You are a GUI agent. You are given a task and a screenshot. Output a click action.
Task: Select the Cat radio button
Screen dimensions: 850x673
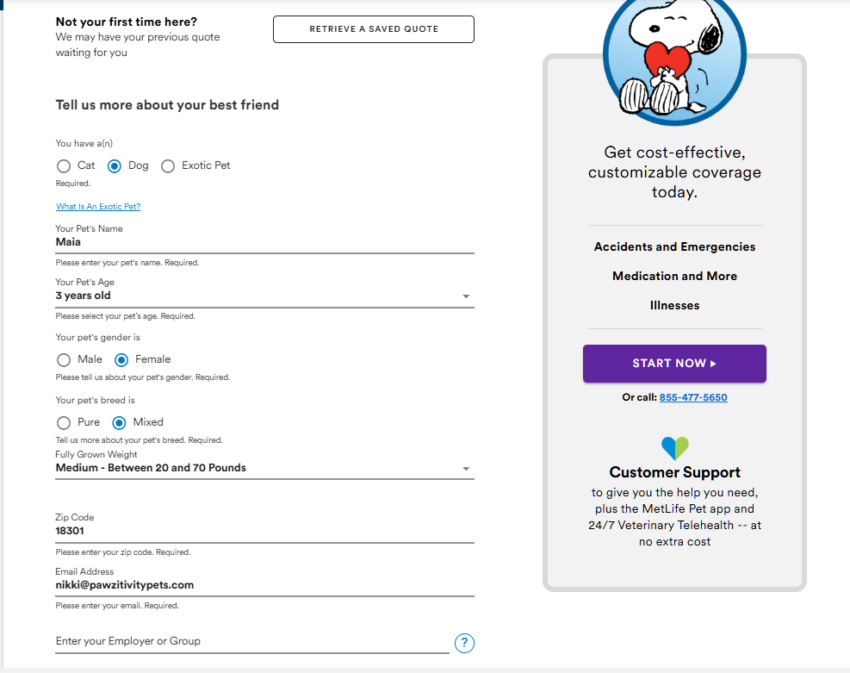pyautogui.click(x=64, y=166)
